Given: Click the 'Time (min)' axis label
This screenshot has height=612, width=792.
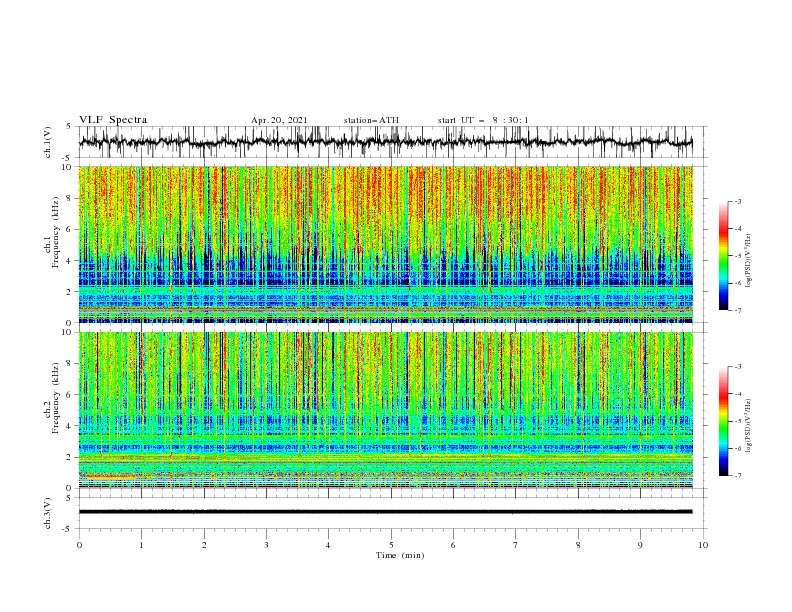Looking at the screenshot, I should click(x=400, y=555).
